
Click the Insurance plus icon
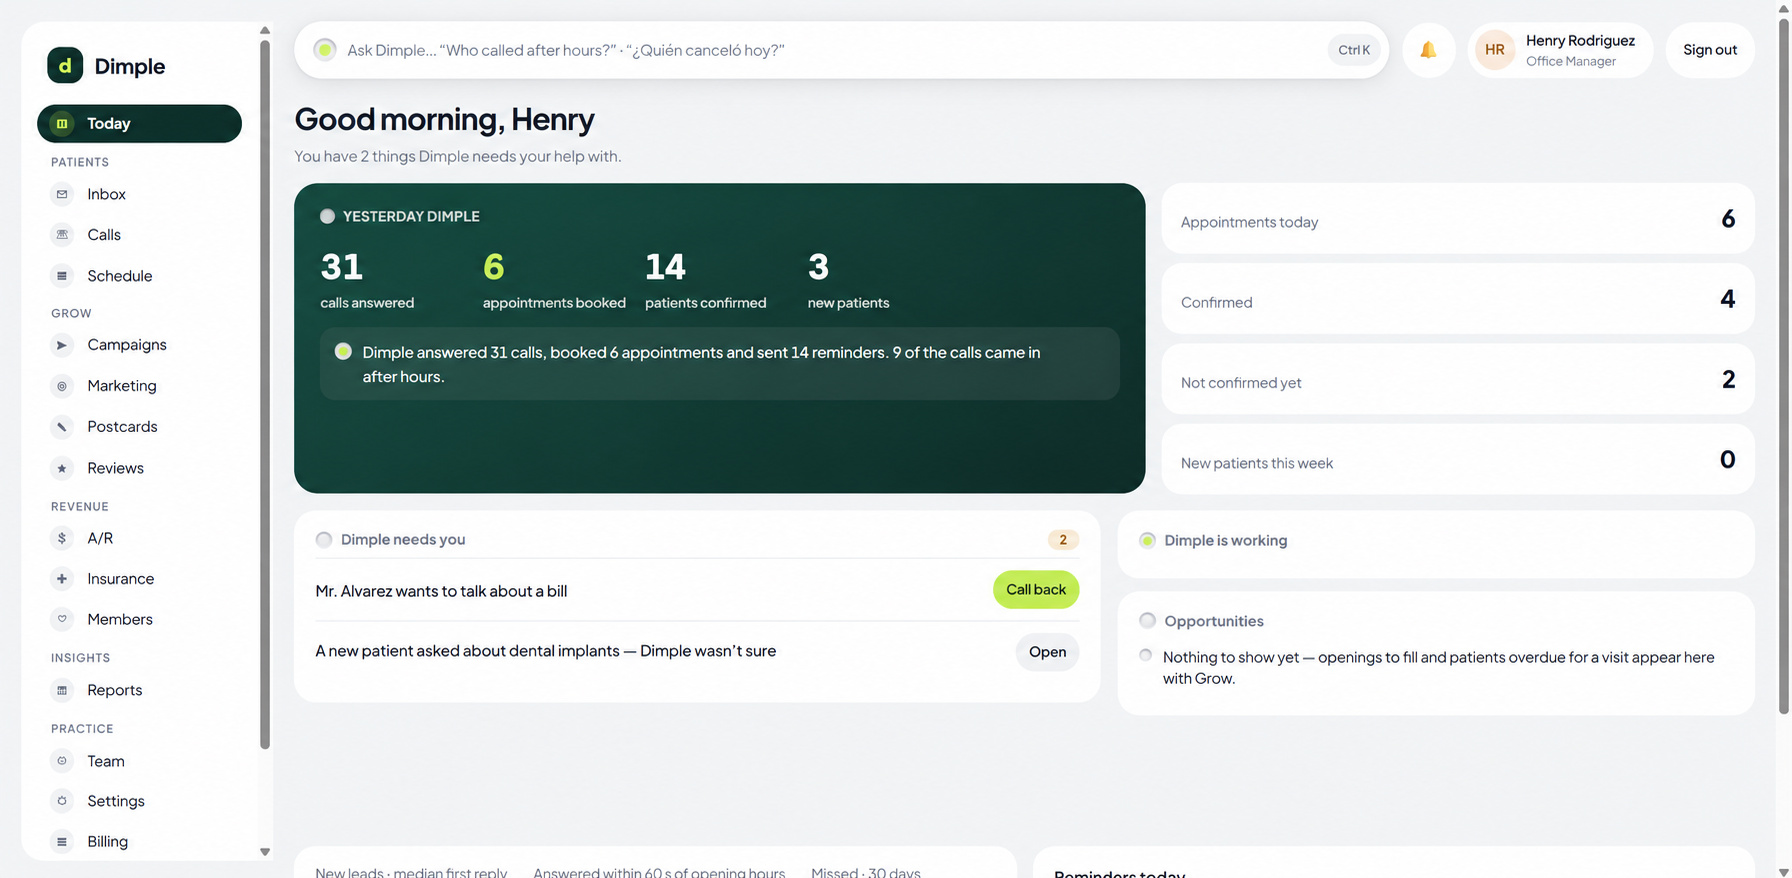[62, 579]
